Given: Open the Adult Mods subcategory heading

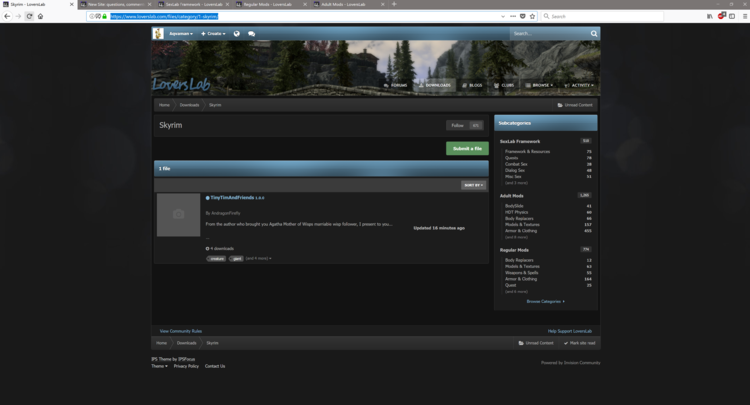Looking at the screenshot, I should pyautogui.click(x=511, y=196).
